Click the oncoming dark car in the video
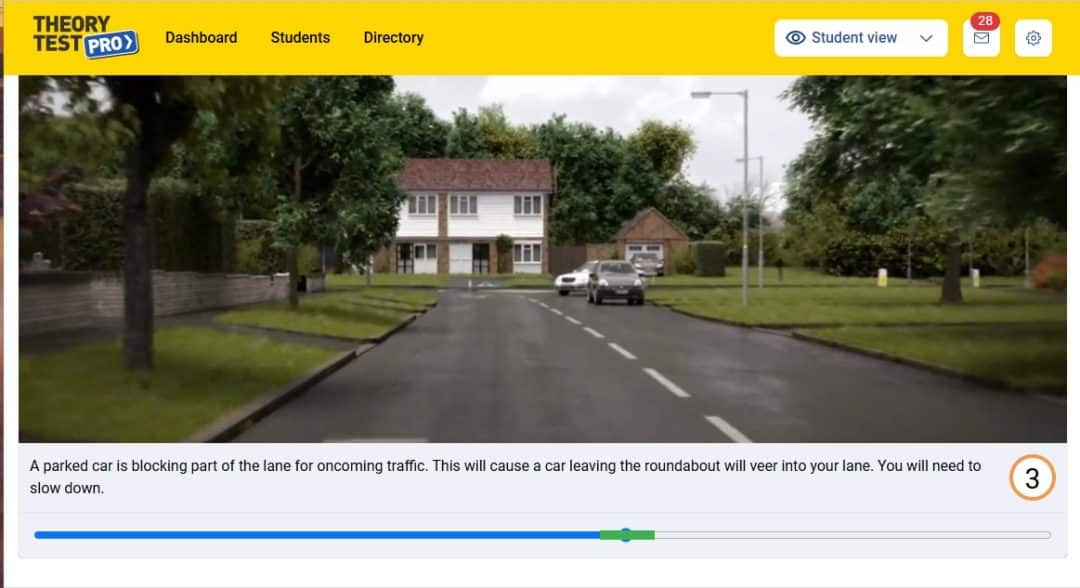This screenshot has width=1080, height=588. pyautogui.click(x=615, y=282)
